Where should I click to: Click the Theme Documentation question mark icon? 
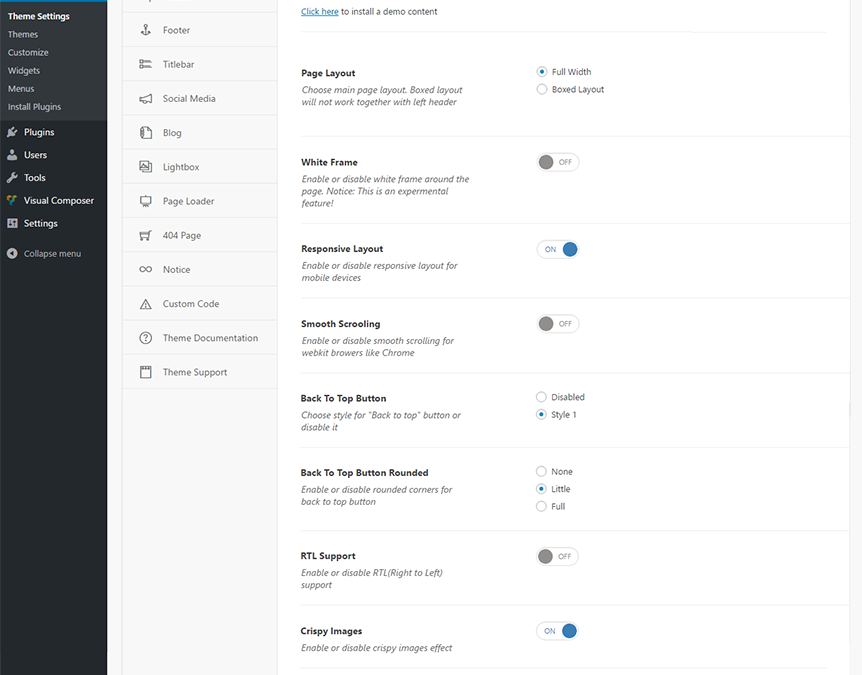pyautogui.click(x=146, y=338)
